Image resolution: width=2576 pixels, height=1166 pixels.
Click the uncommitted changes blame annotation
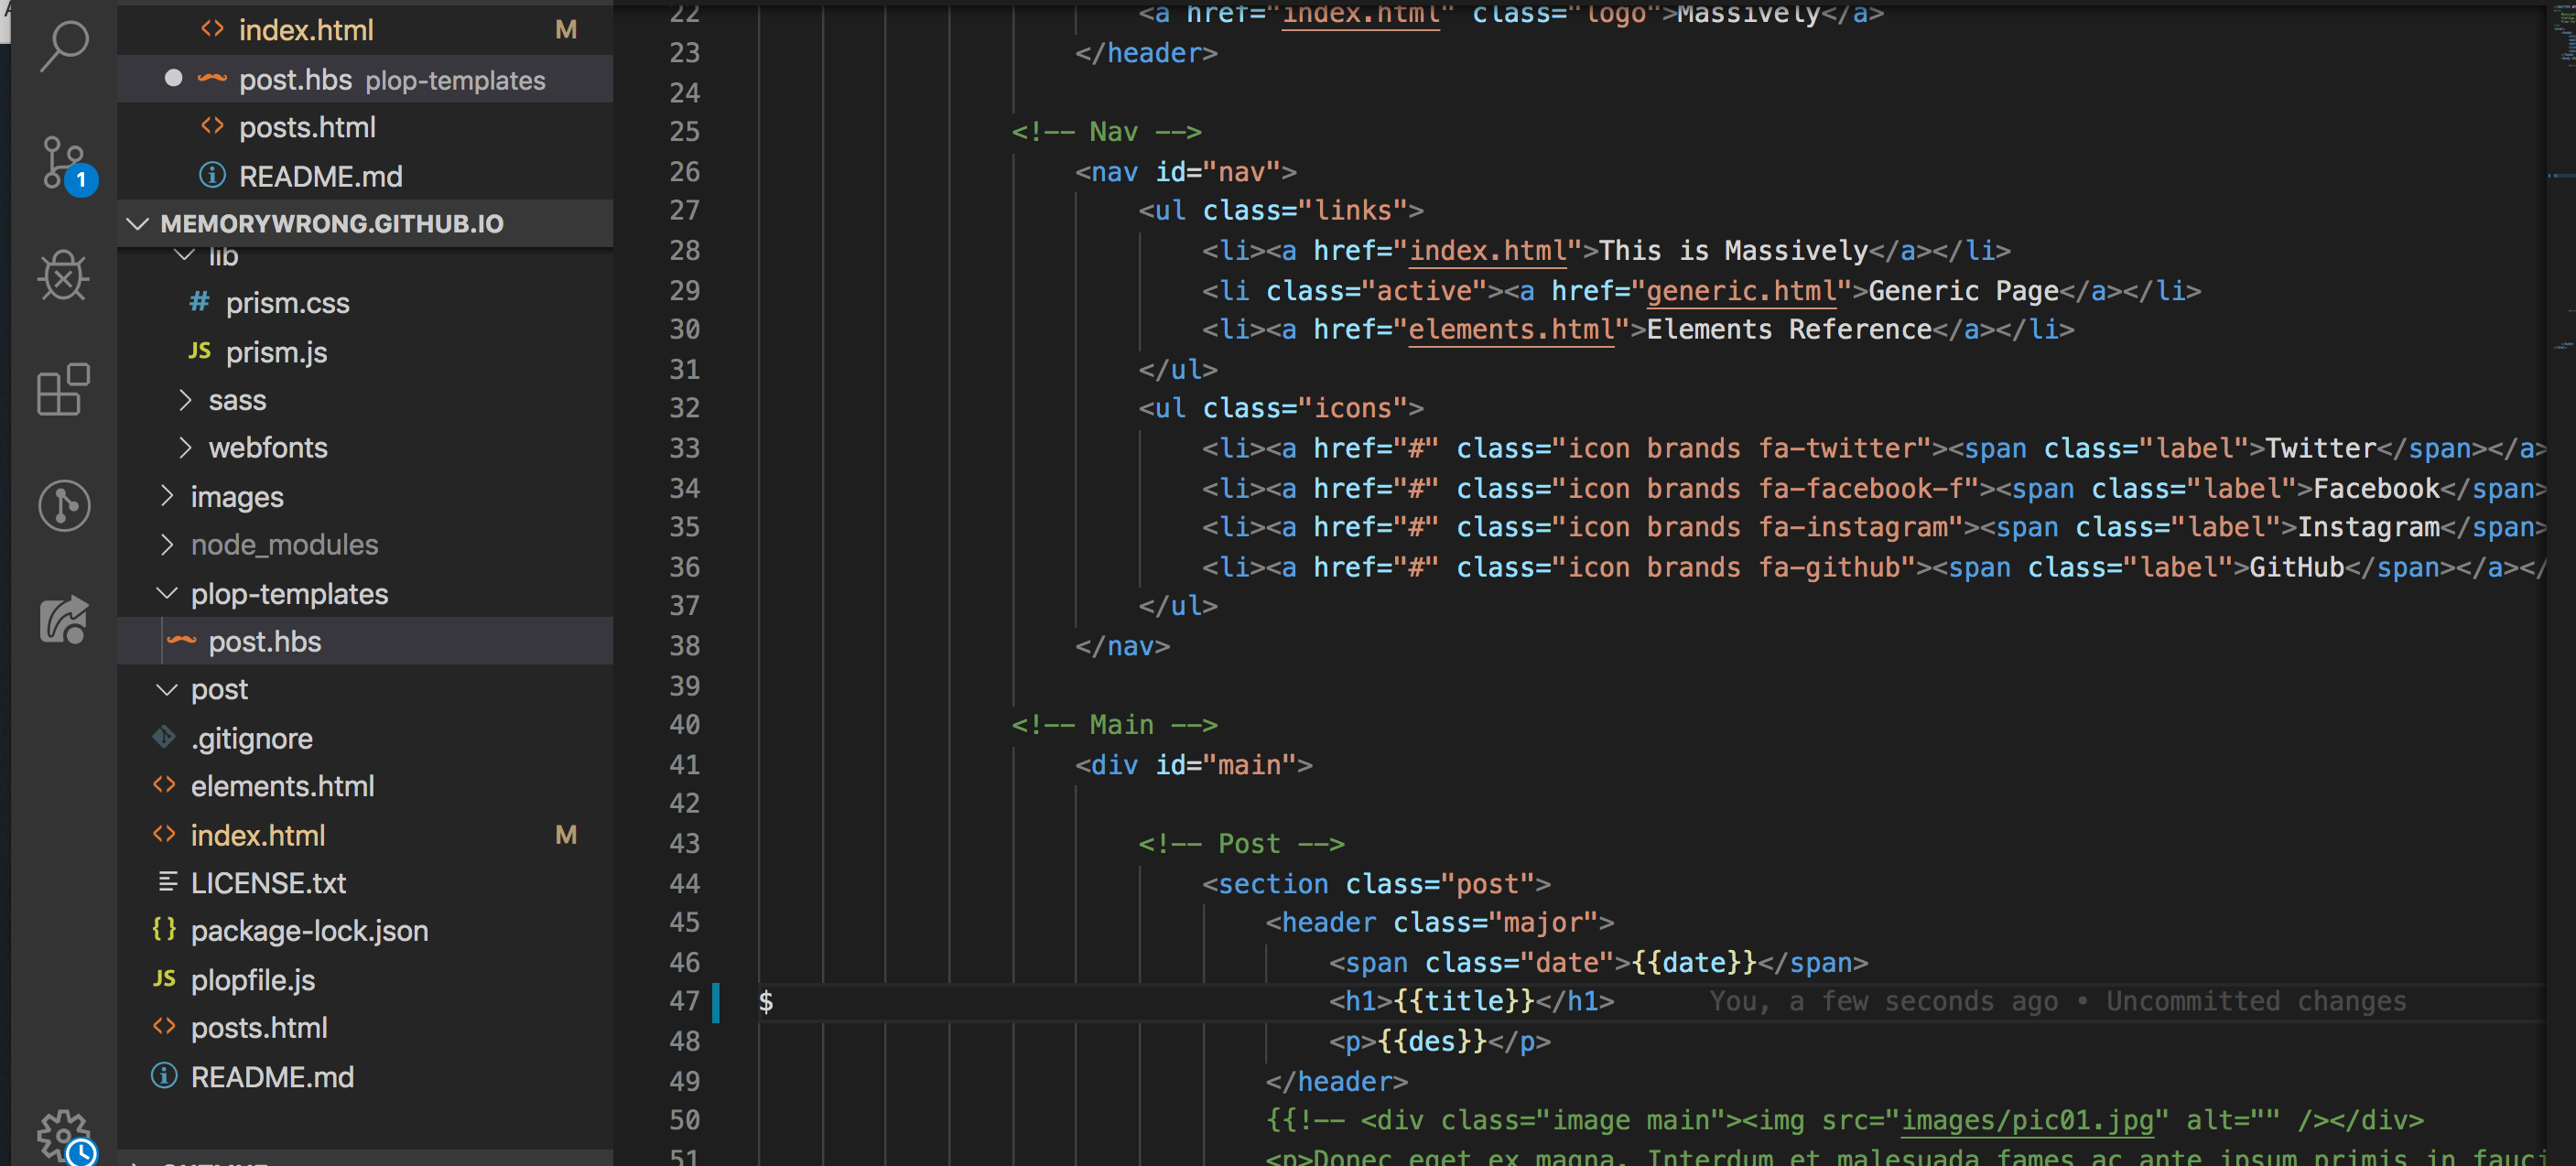(2058, 1001)
